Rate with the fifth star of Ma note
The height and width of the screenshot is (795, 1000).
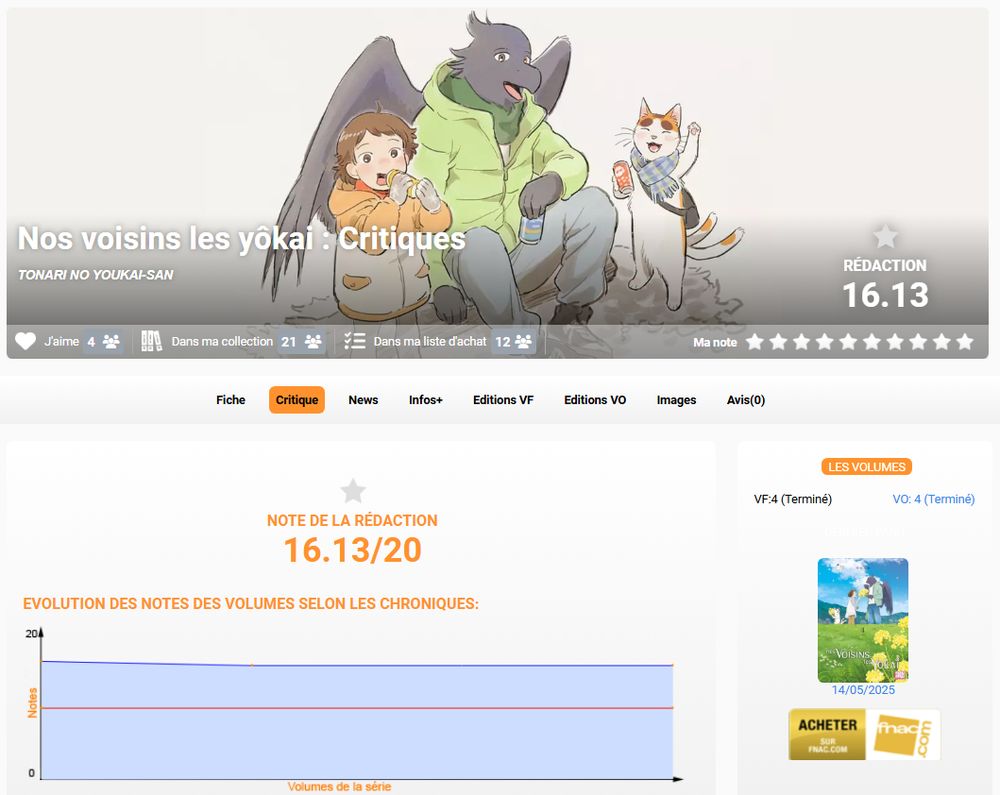pos(848,342)
